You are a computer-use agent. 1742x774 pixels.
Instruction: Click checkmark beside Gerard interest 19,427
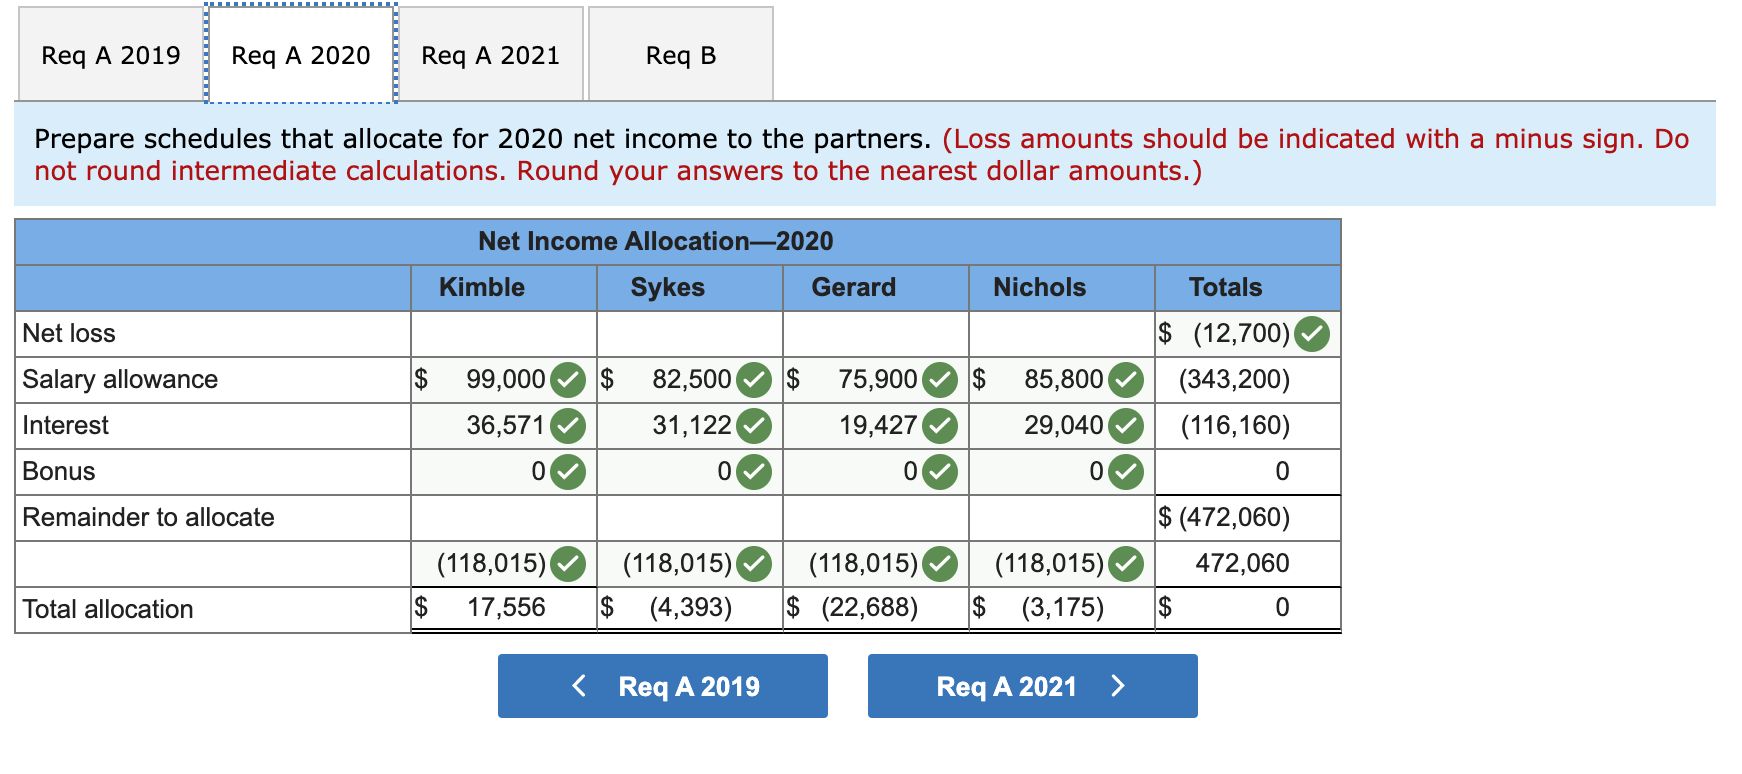[x=940, y=426]
